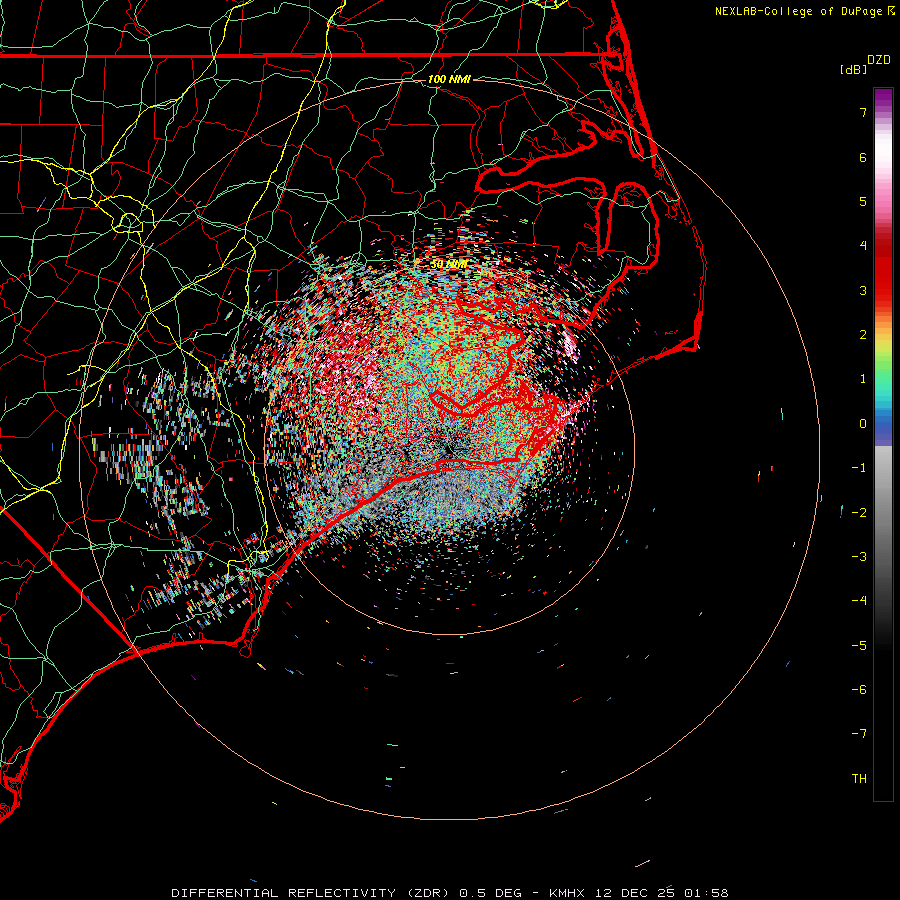The width and height of the screenshot is (900, 900).
Task: Click the 4 value on the color scale
Action: pyautogui.click(x=863, y=246)
